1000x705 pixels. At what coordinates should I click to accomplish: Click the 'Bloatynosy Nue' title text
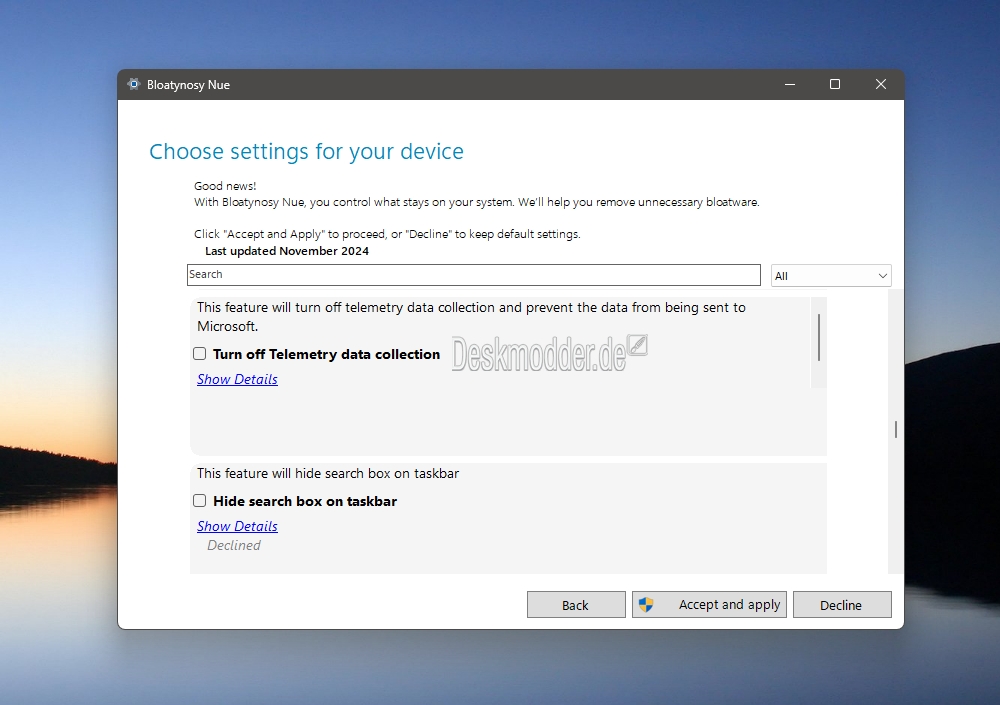coord(188,85)
